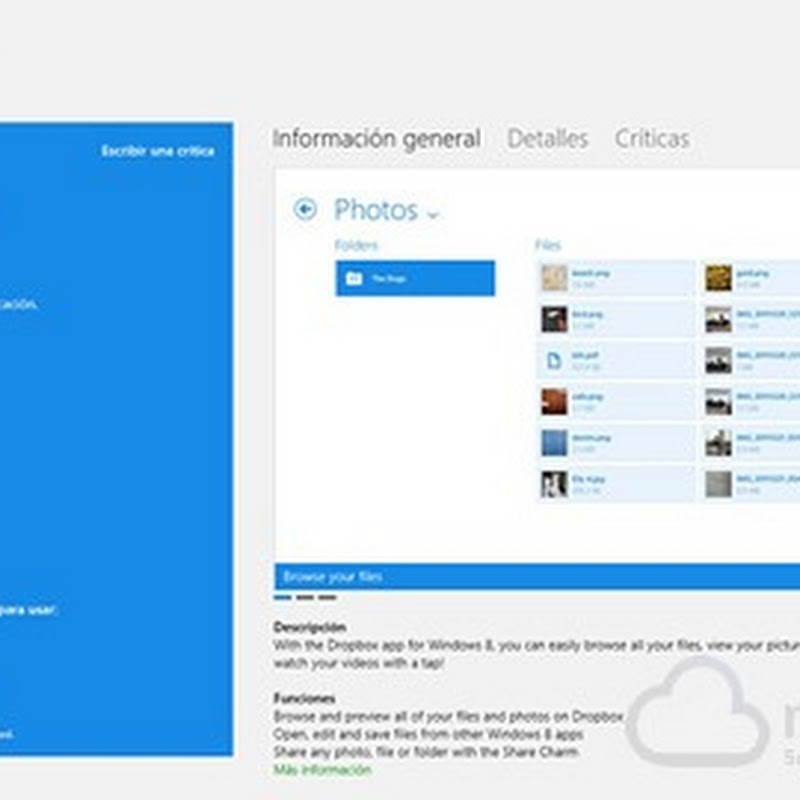The height and width of the screenshot is (800, 800).
Task: Follow the green Más información link
Action: tap(322, 769)
